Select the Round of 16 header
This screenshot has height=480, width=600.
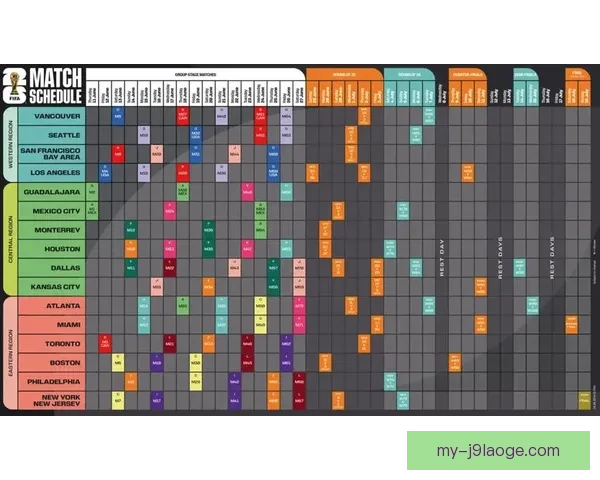pos(409,74)
